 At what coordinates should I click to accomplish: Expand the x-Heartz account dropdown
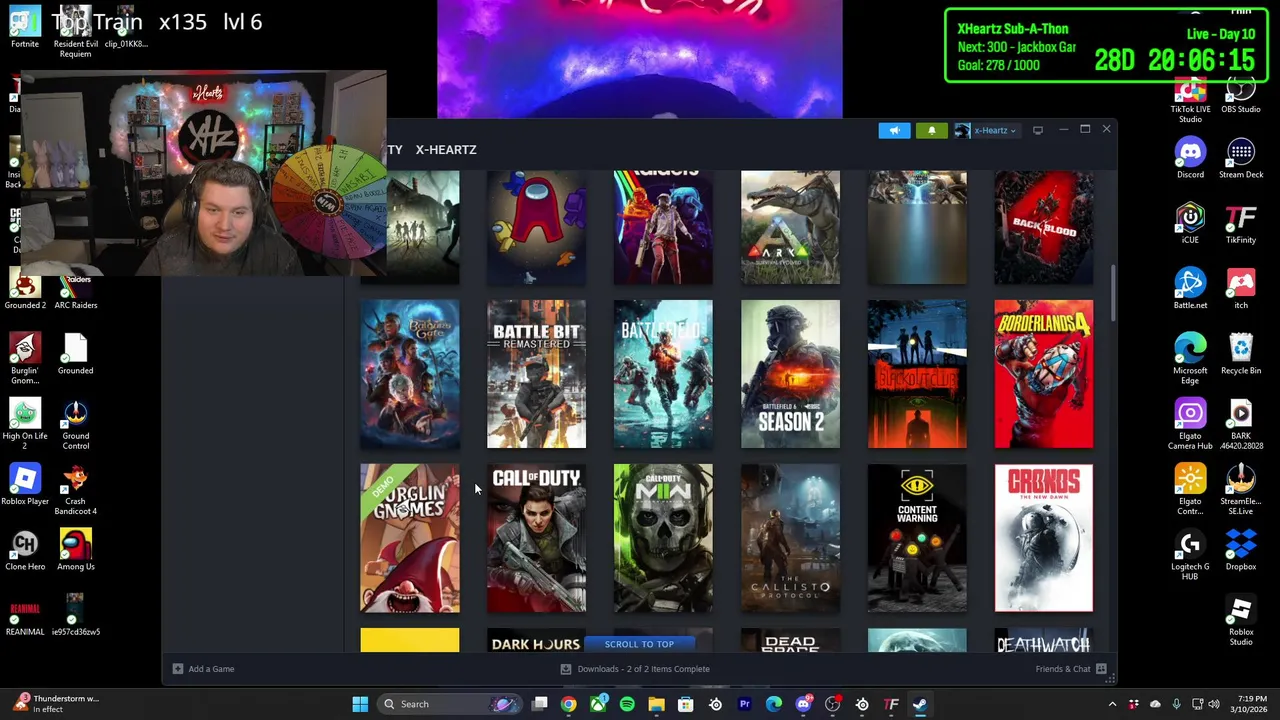click(986, 130)
